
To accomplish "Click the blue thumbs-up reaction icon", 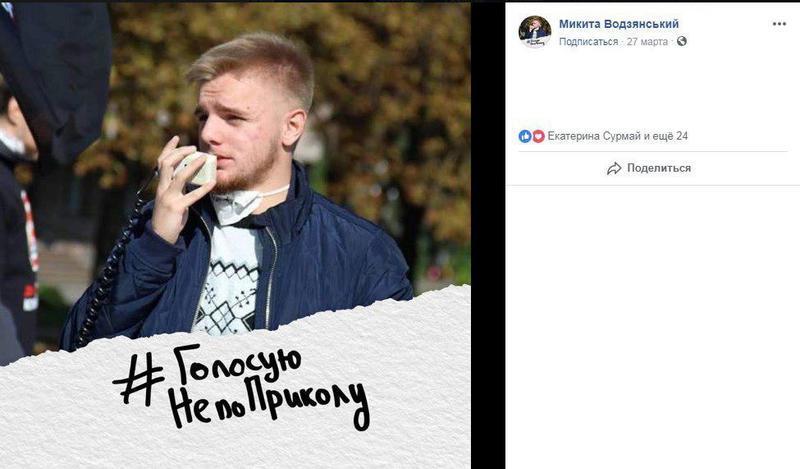I will point(525,136).
